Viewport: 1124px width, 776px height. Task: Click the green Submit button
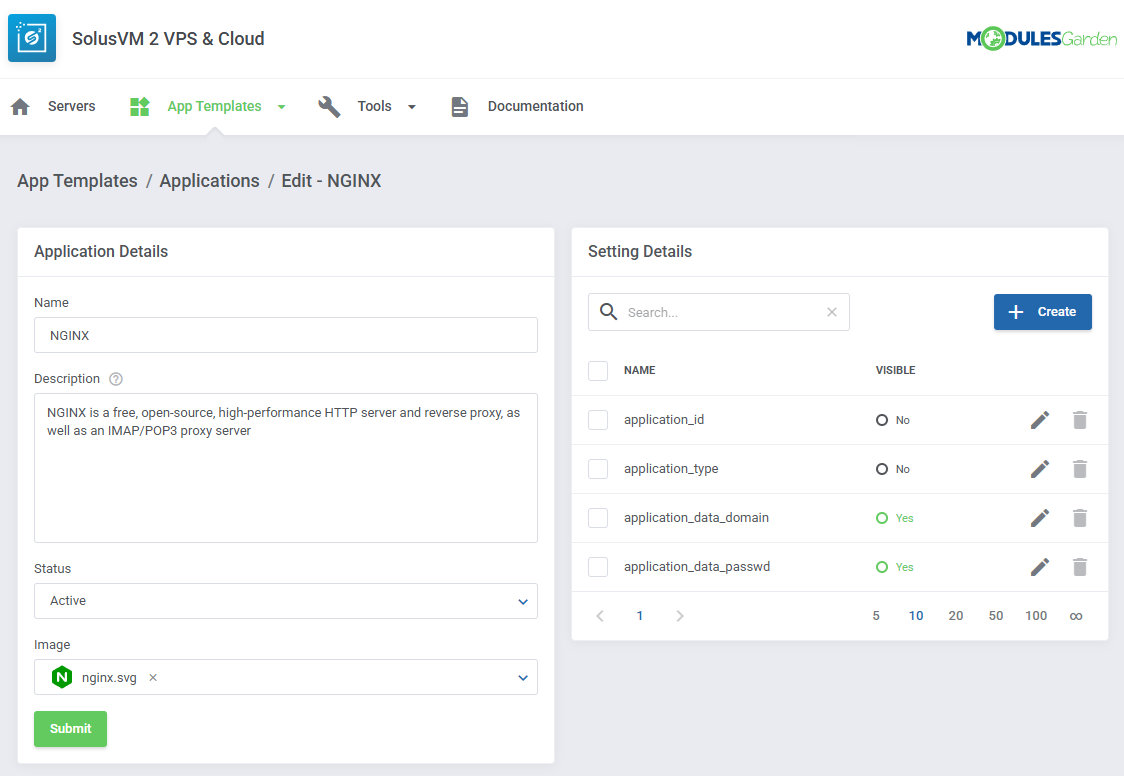pos(70,729)
